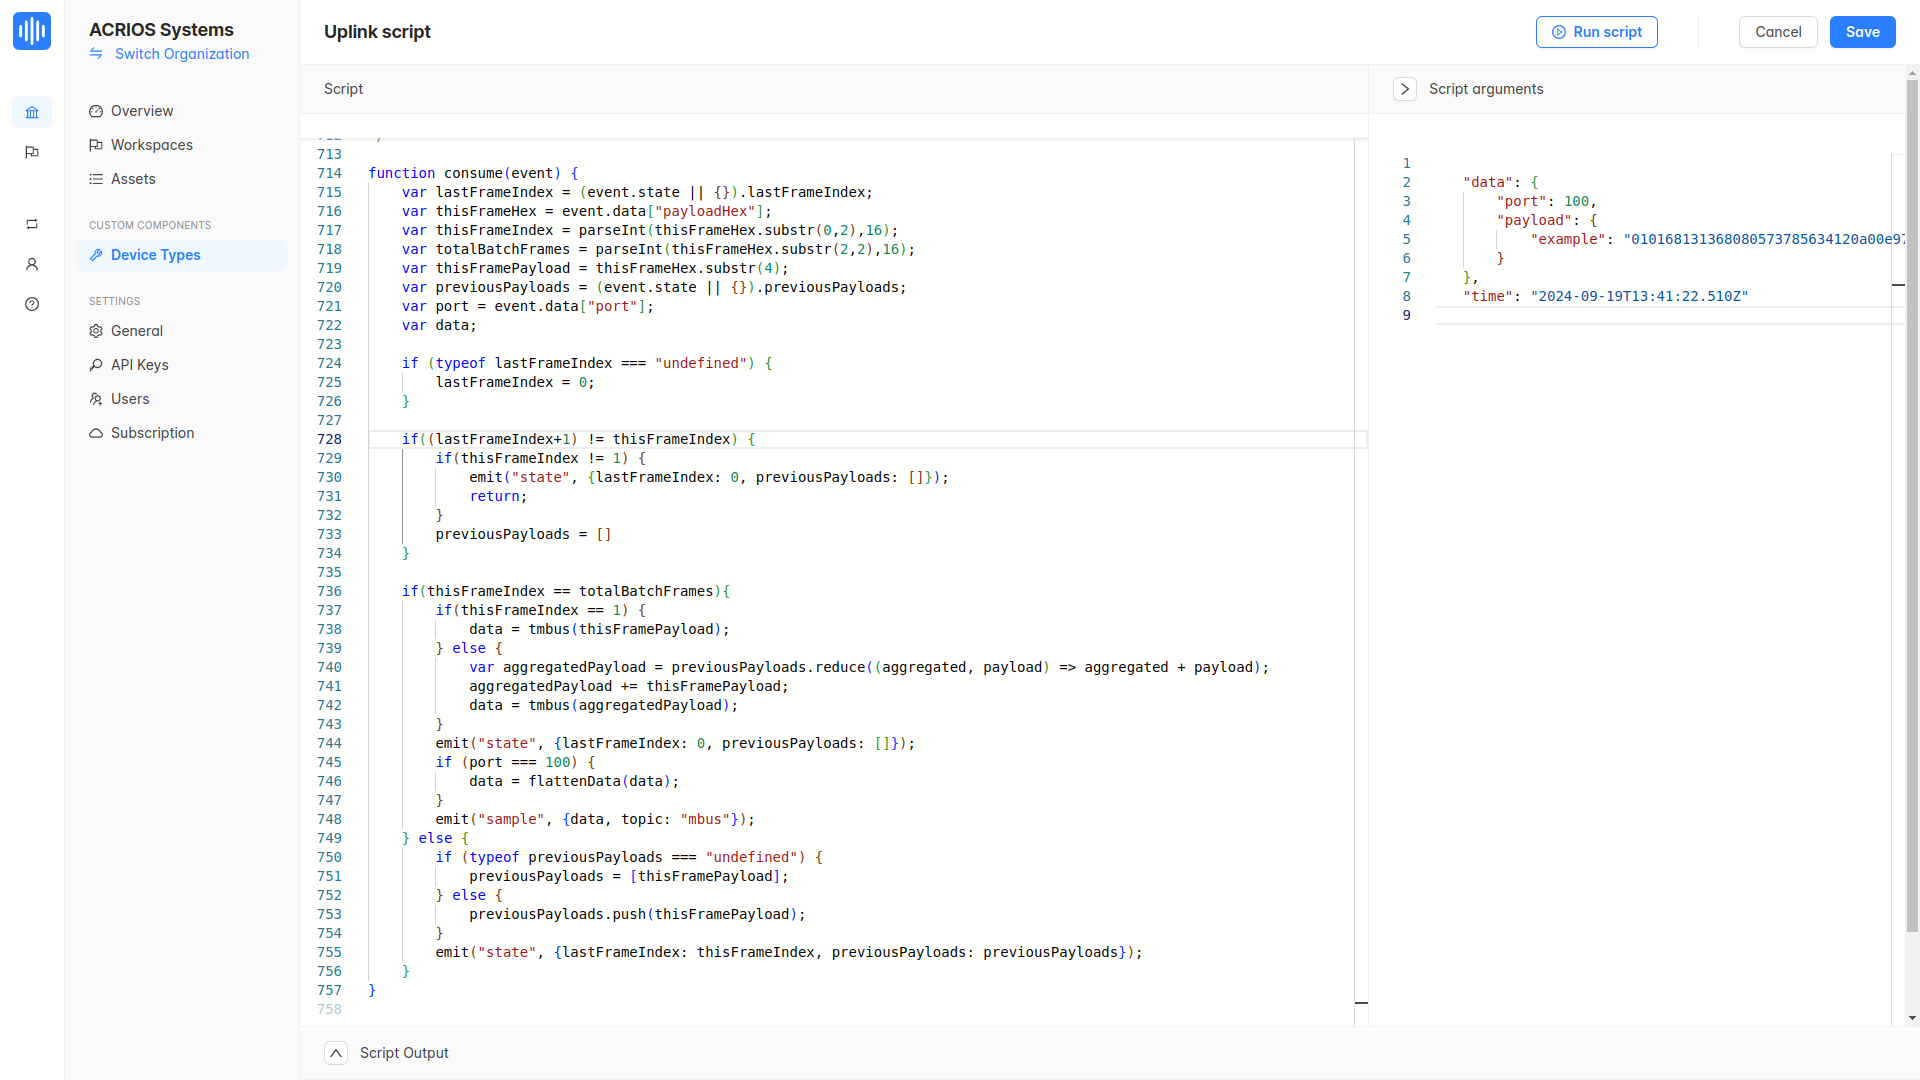The image size is (1920, 1080).
Task: Click the Assets navigation icon
Action: [96, 178]
